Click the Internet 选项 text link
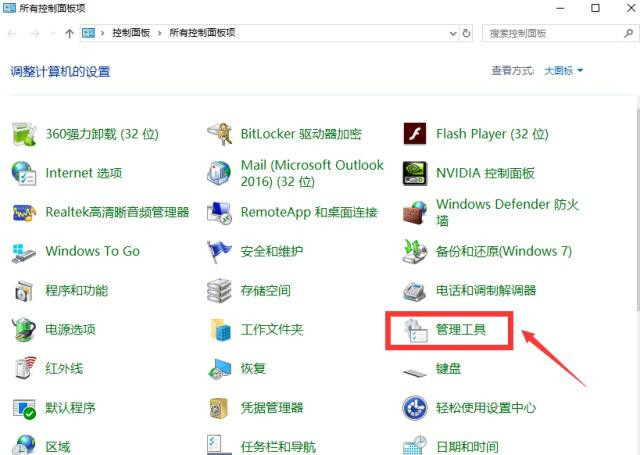The image size is (640, 455). pos(84,173)
